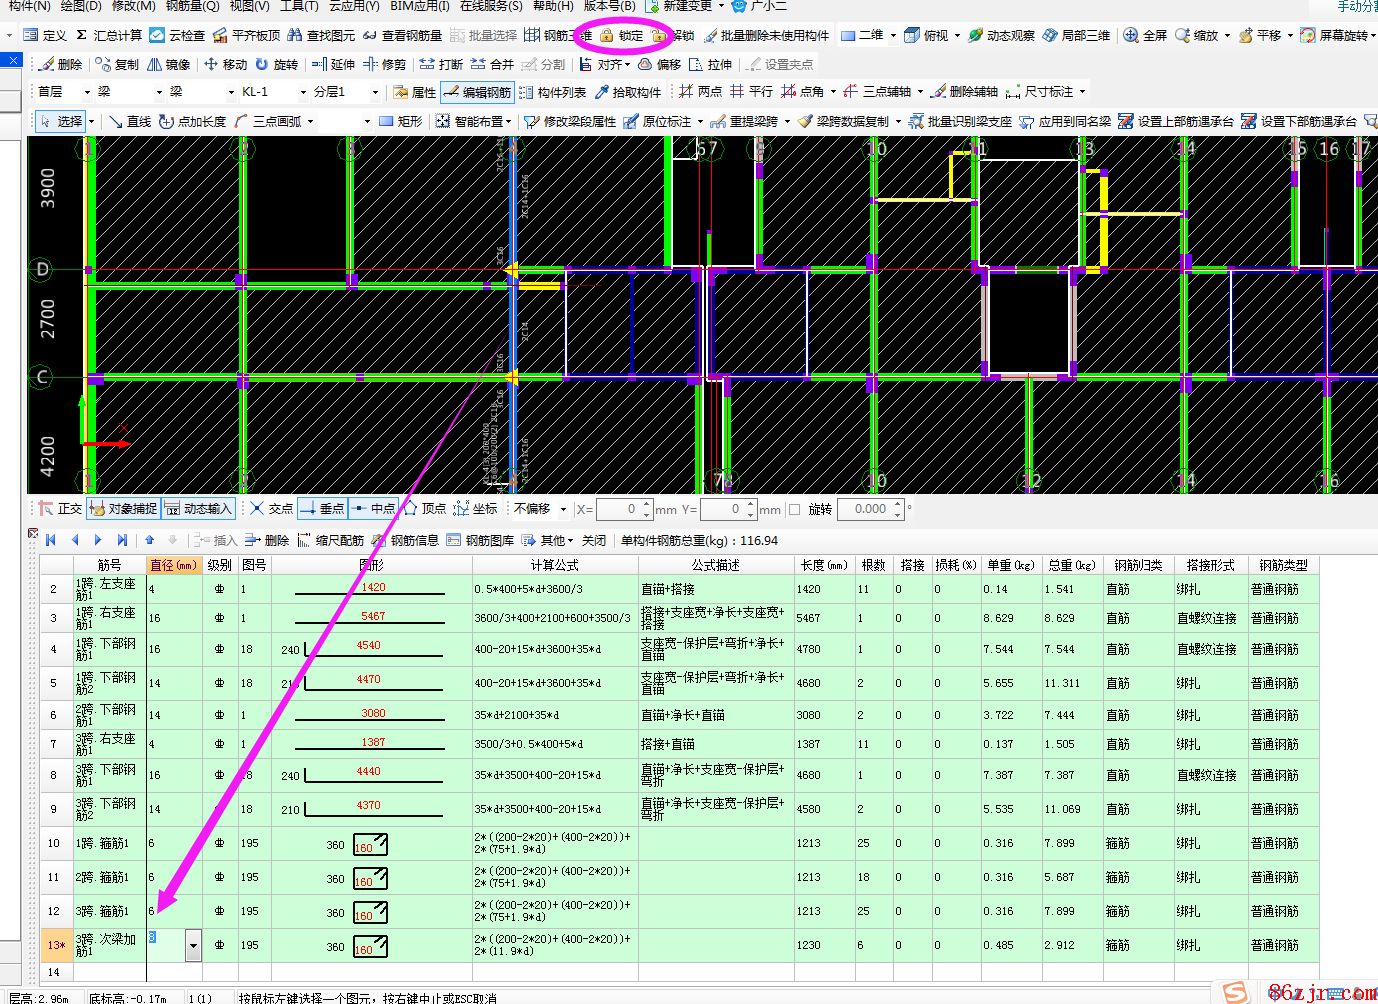The width and height of the screenshot is (1378, 1004).
Task: Click the 锁定 lock icon
Action: point(607,35)
